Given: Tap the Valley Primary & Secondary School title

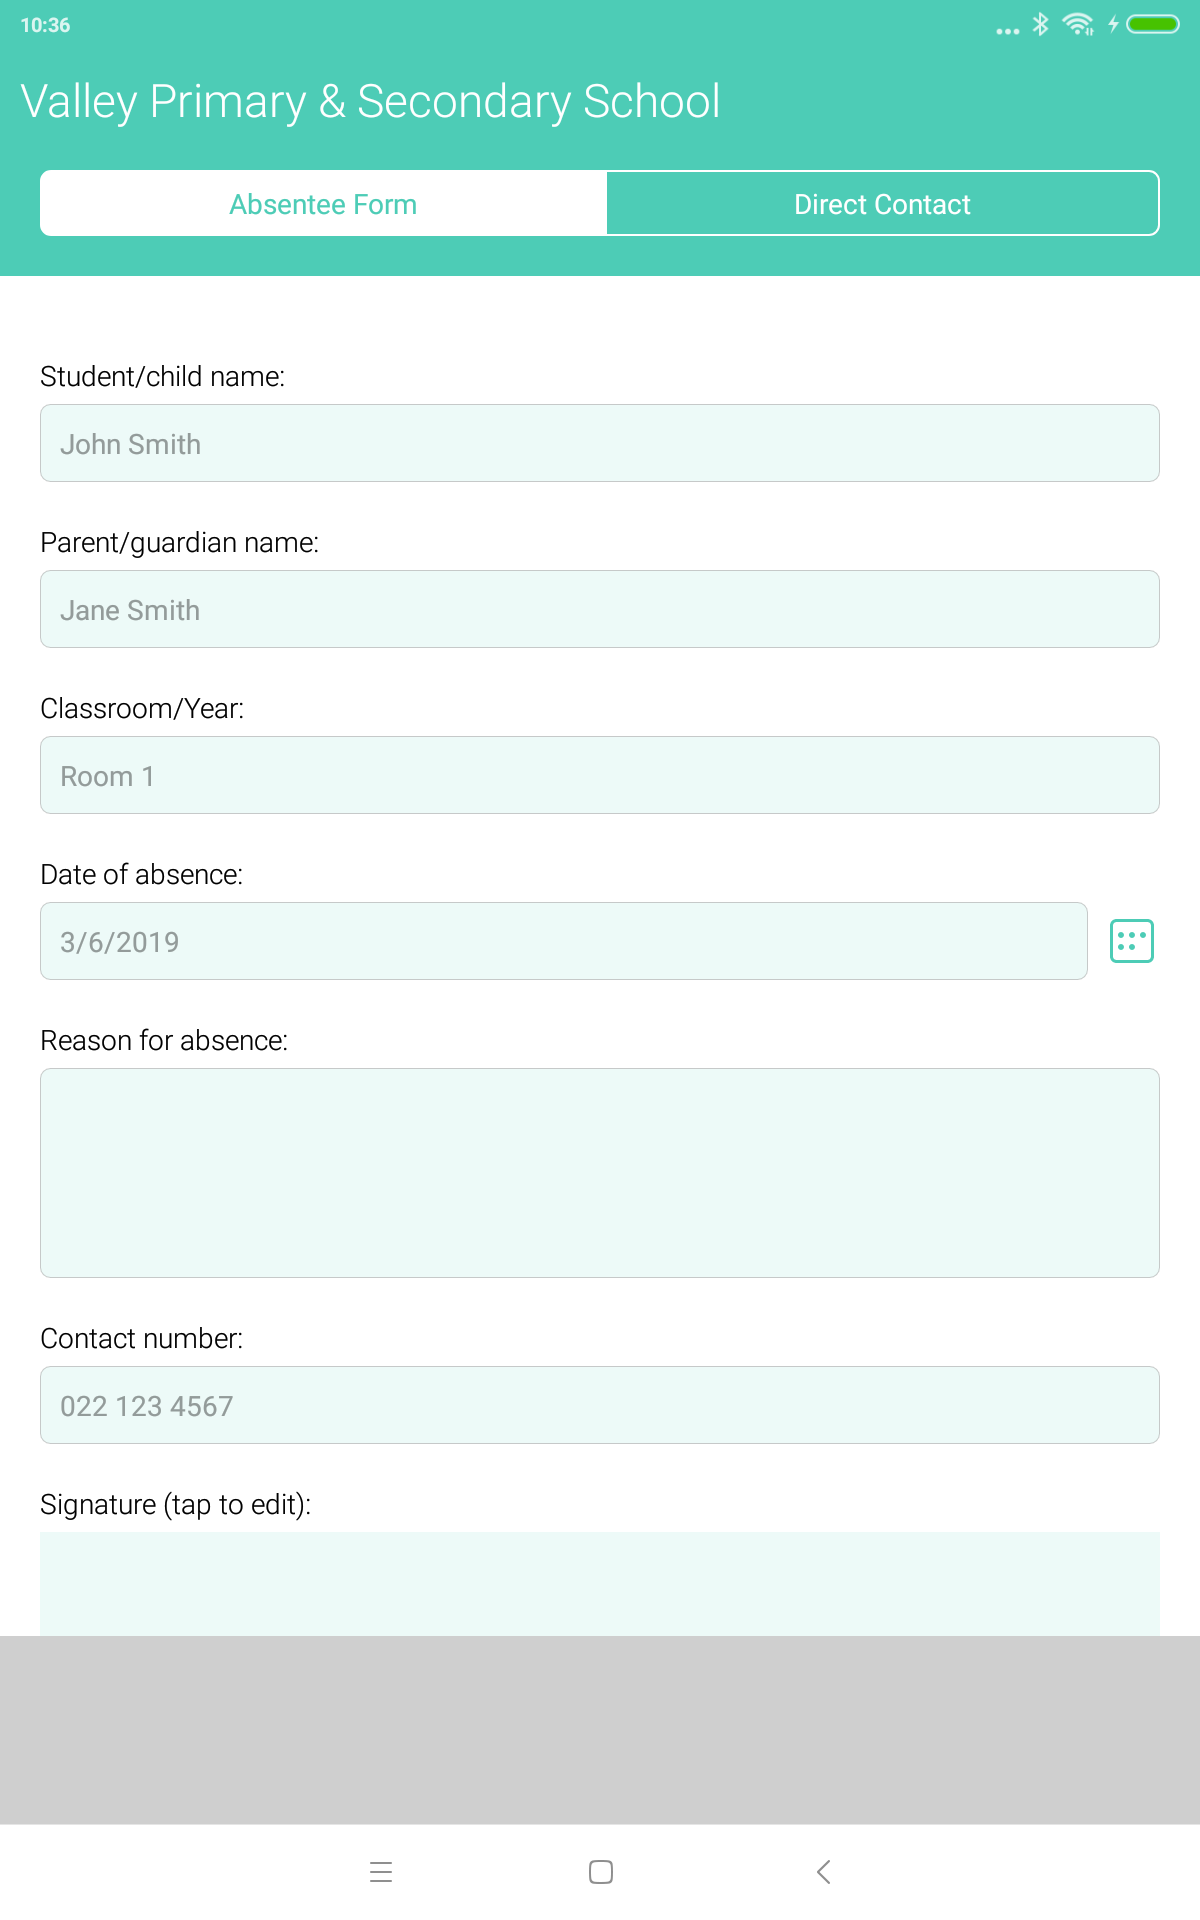Looking at the screenshot, I should pyautogui.click(x=370, y=102).
